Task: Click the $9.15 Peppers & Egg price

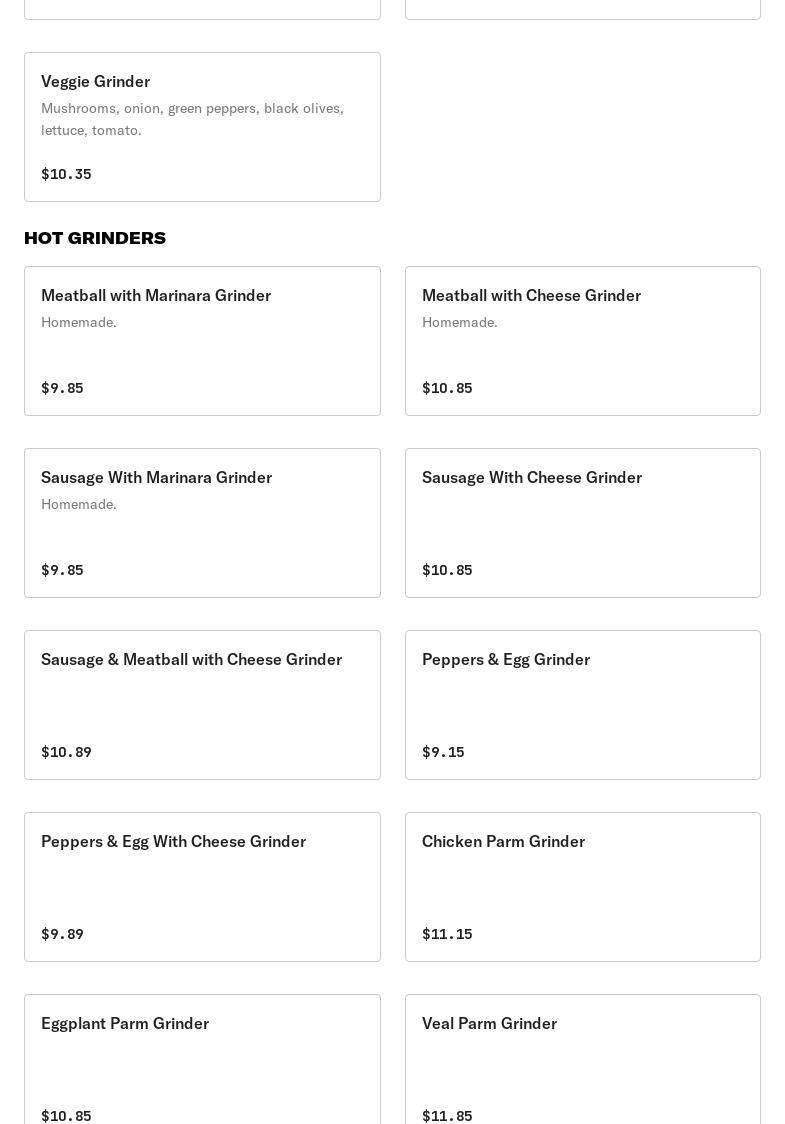Action: click(x=443, y=752)
